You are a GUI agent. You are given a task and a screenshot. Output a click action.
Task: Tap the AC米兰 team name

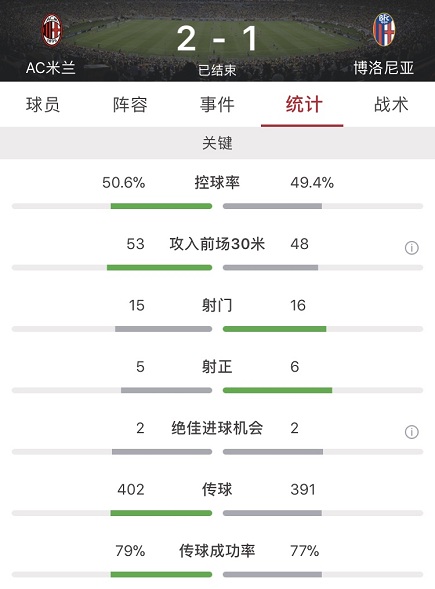51,68
